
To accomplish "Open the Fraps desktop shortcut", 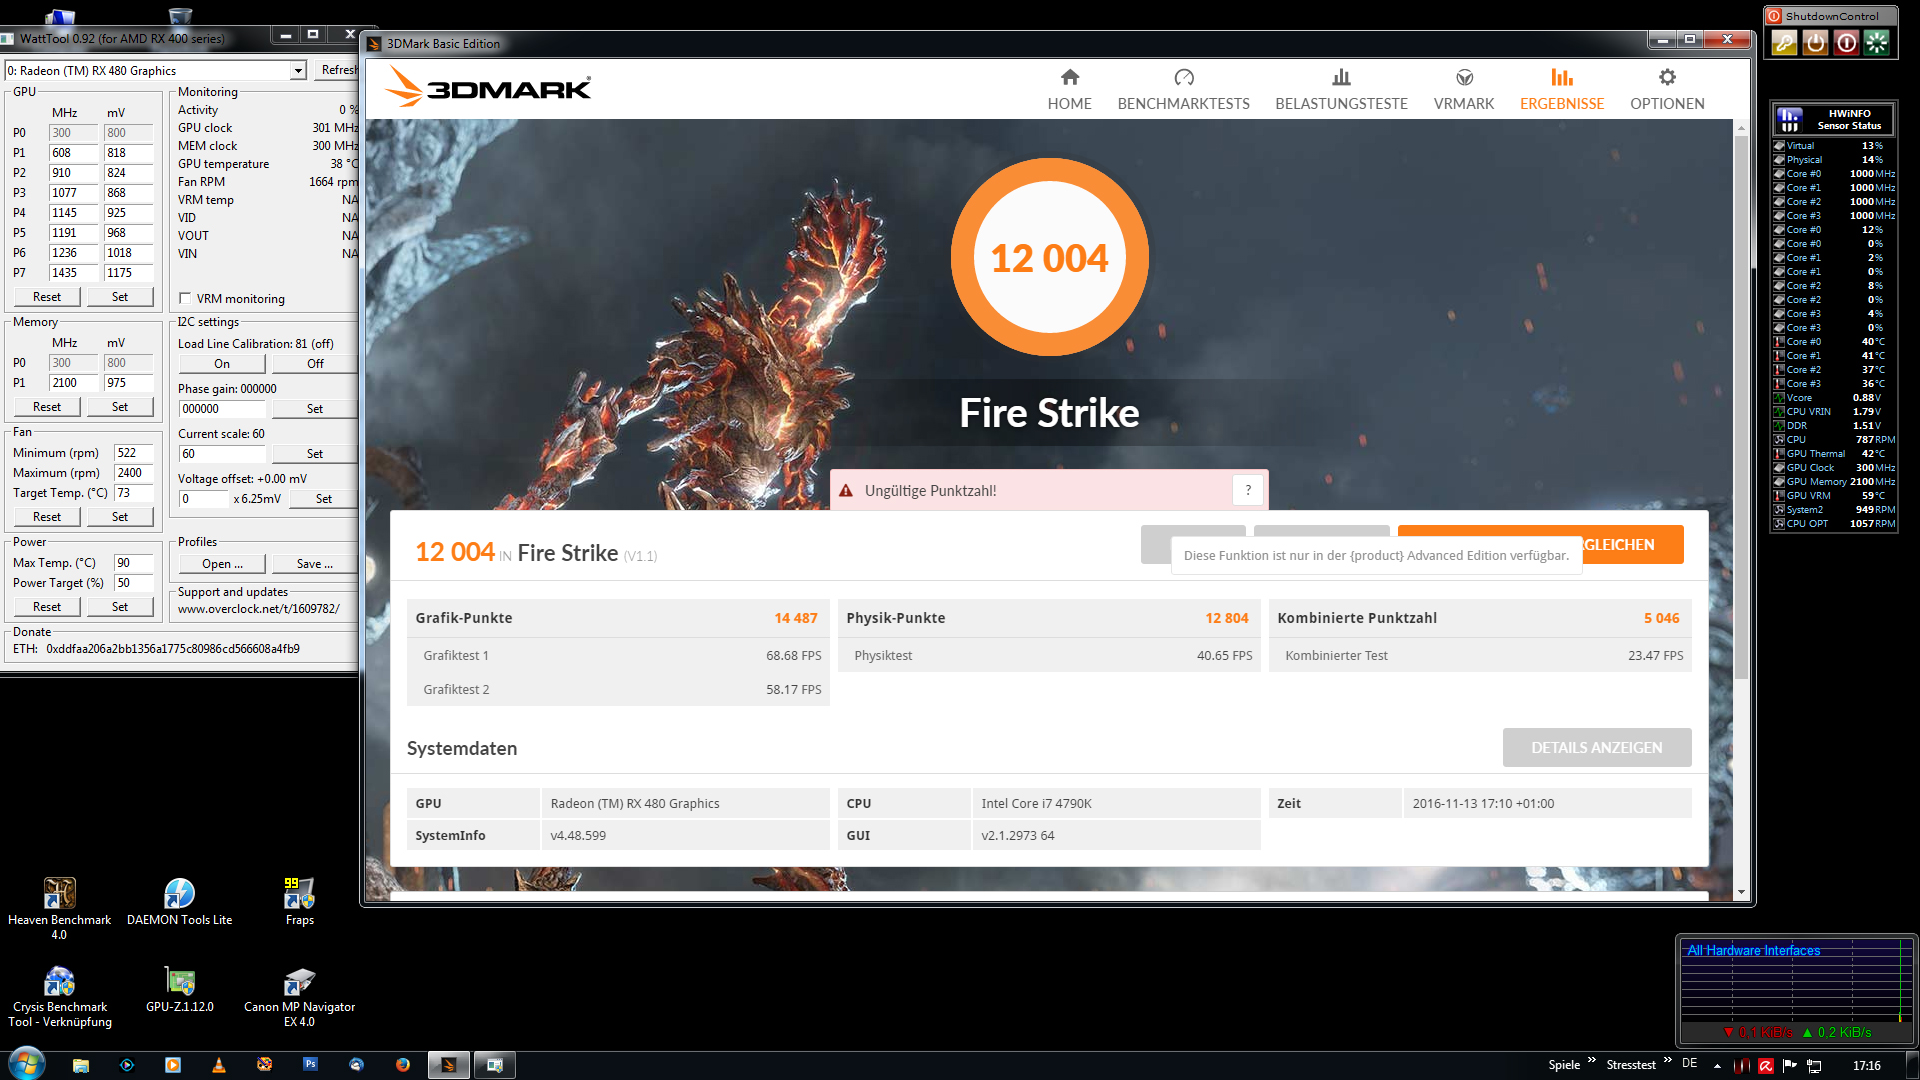I will coord(299,893).
